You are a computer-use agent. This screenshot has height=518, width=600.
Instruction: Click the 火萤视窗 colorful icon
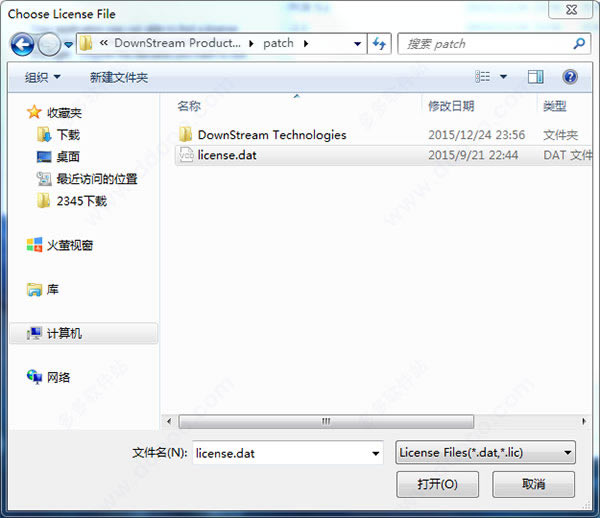34,244
